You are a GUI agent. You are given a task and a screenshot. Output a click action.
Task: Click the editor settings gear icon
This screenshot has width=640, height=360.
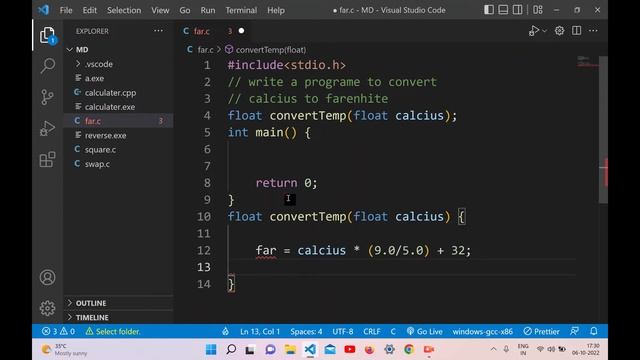click(560, 31)
